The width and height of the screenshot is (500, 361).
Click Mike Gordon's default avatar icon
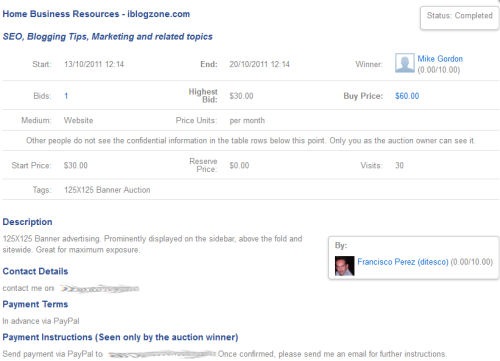[x=405, y=63]
